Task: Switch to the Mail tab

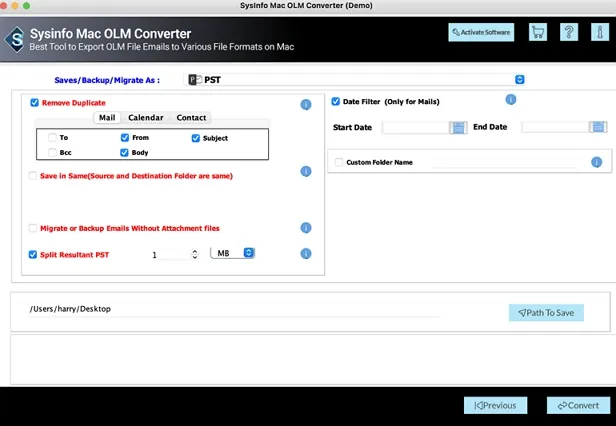Action: [107, 118]
